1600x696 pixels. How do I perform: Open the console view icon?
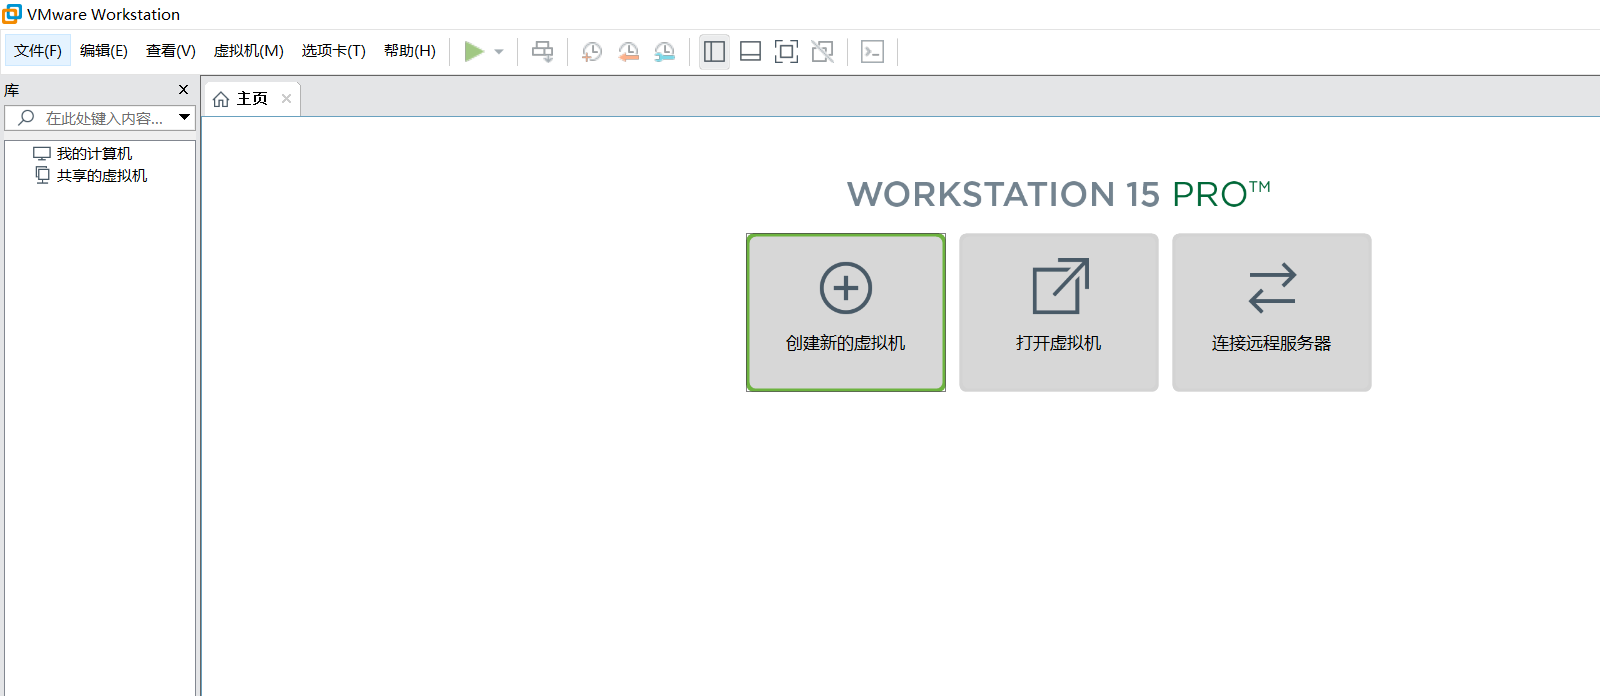click(x=872, y=51)
